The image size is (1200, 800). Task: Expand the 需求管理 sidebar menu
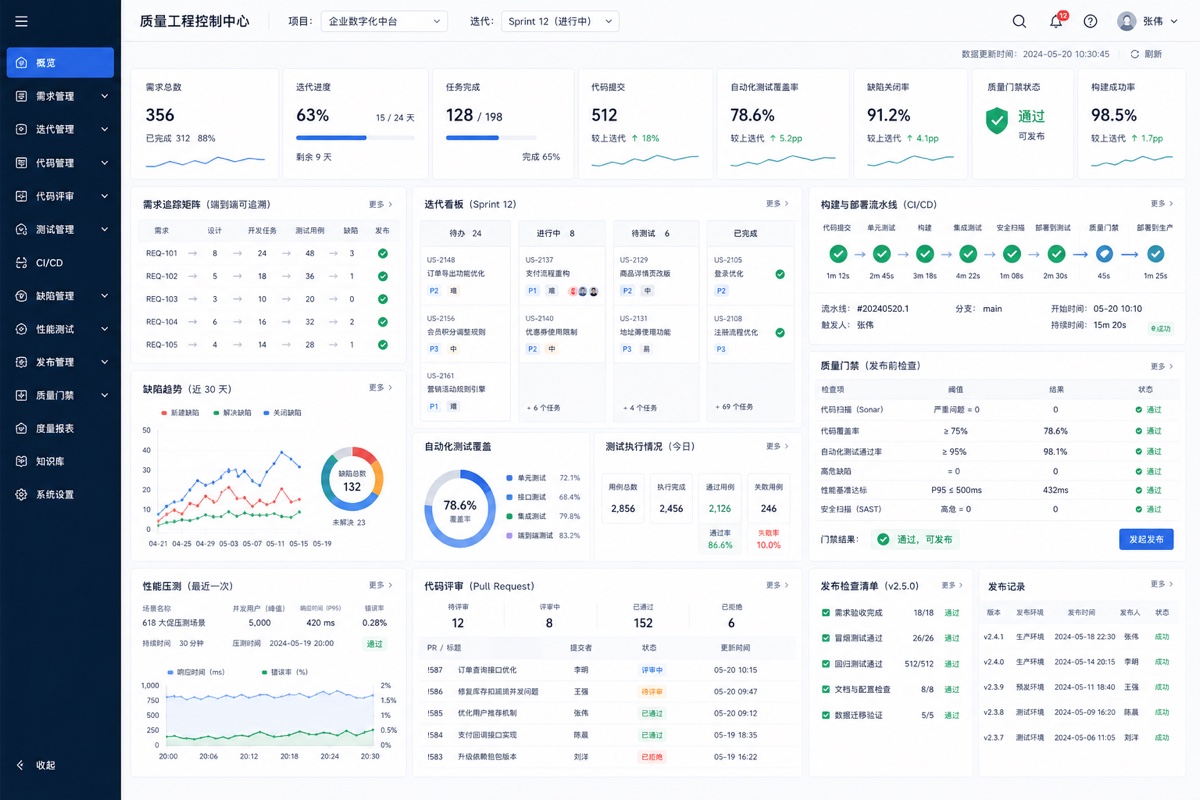(60, 96)
